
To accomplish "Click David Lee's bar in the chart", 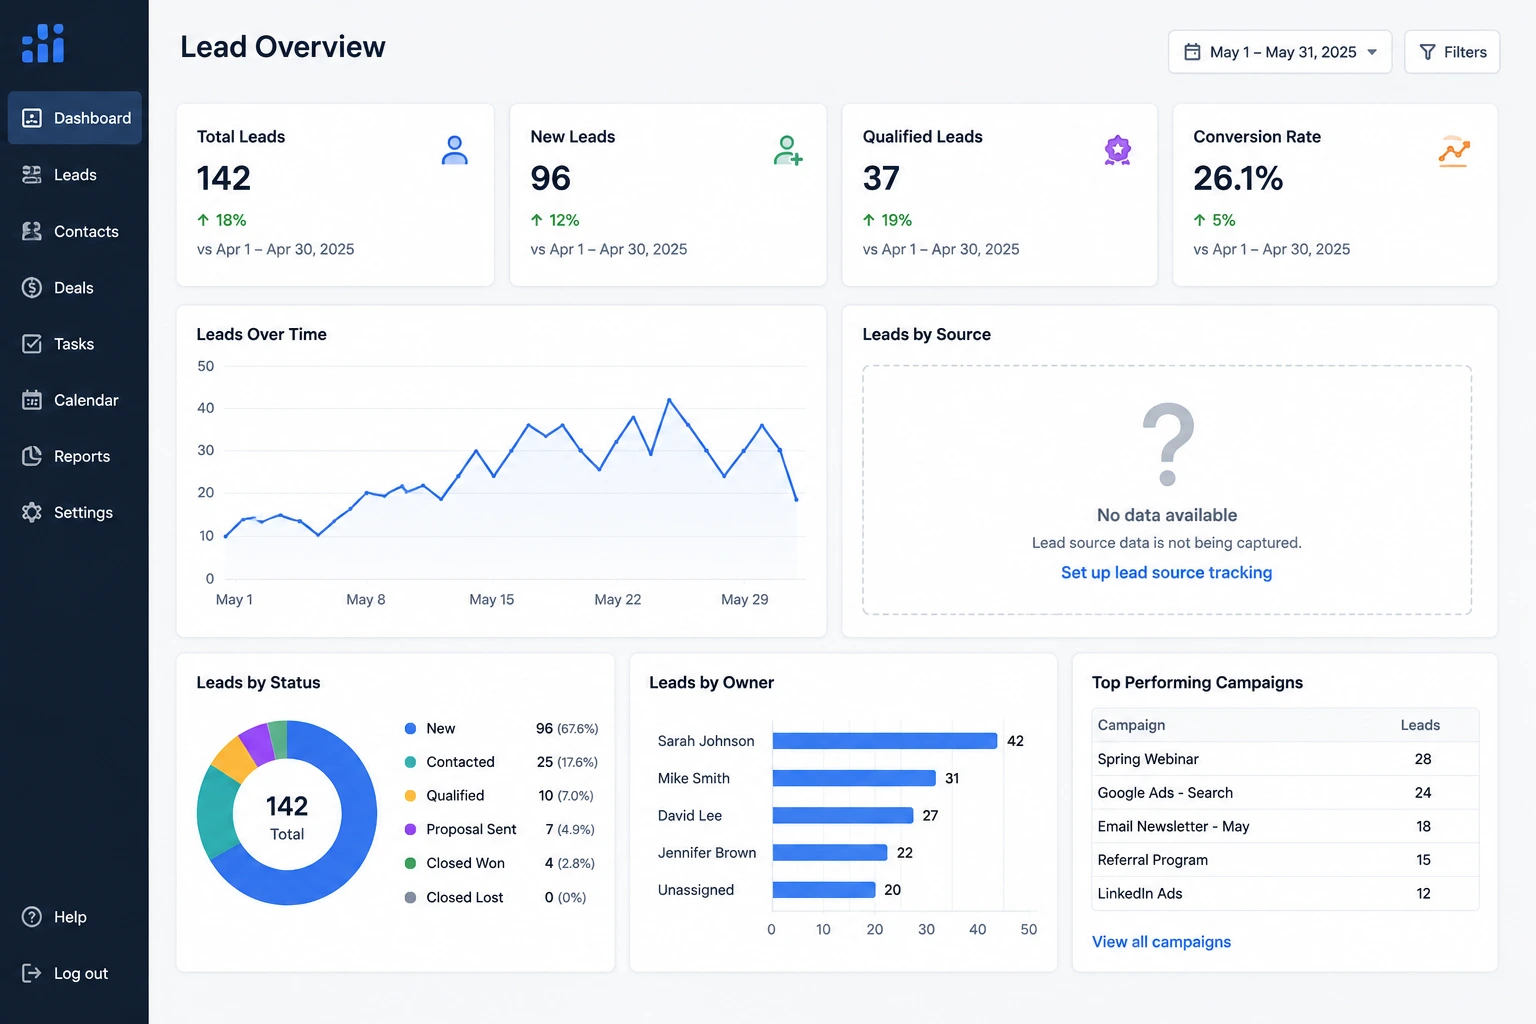I will pos(843,815).
